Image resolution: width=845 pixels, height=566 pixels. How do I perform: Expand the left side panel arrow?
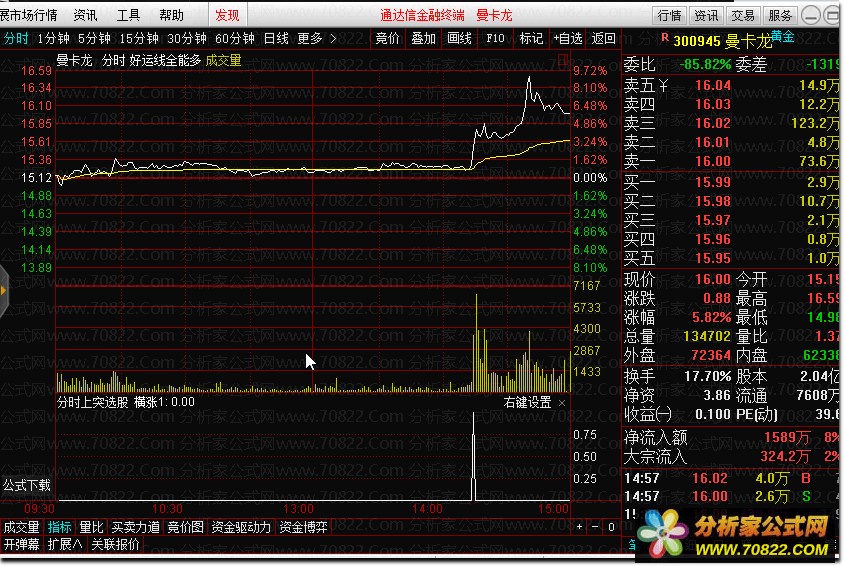coord(4,291)
